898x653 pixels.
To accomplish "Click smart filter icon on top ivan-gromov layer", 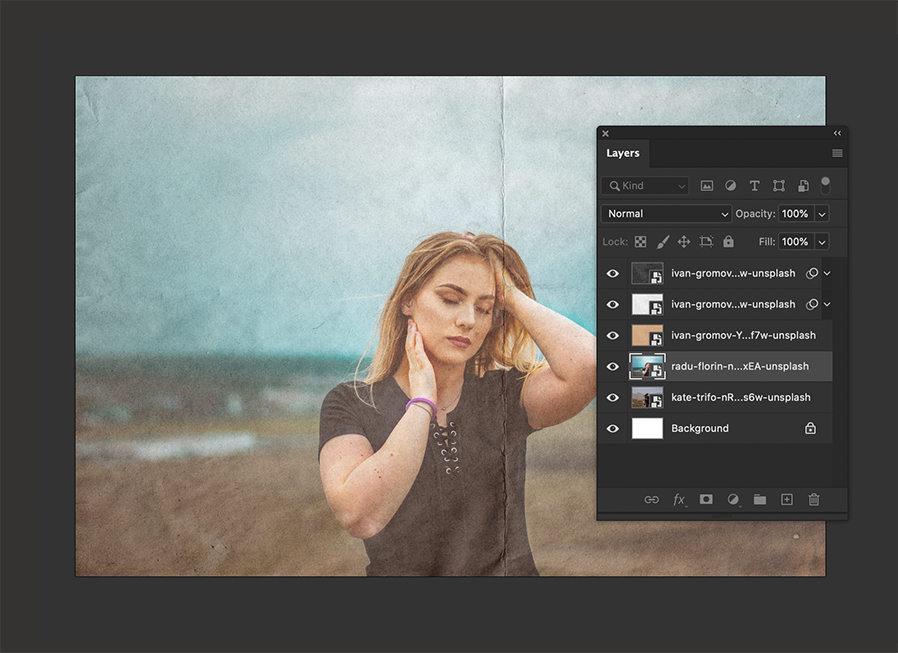I will point(812,273).
